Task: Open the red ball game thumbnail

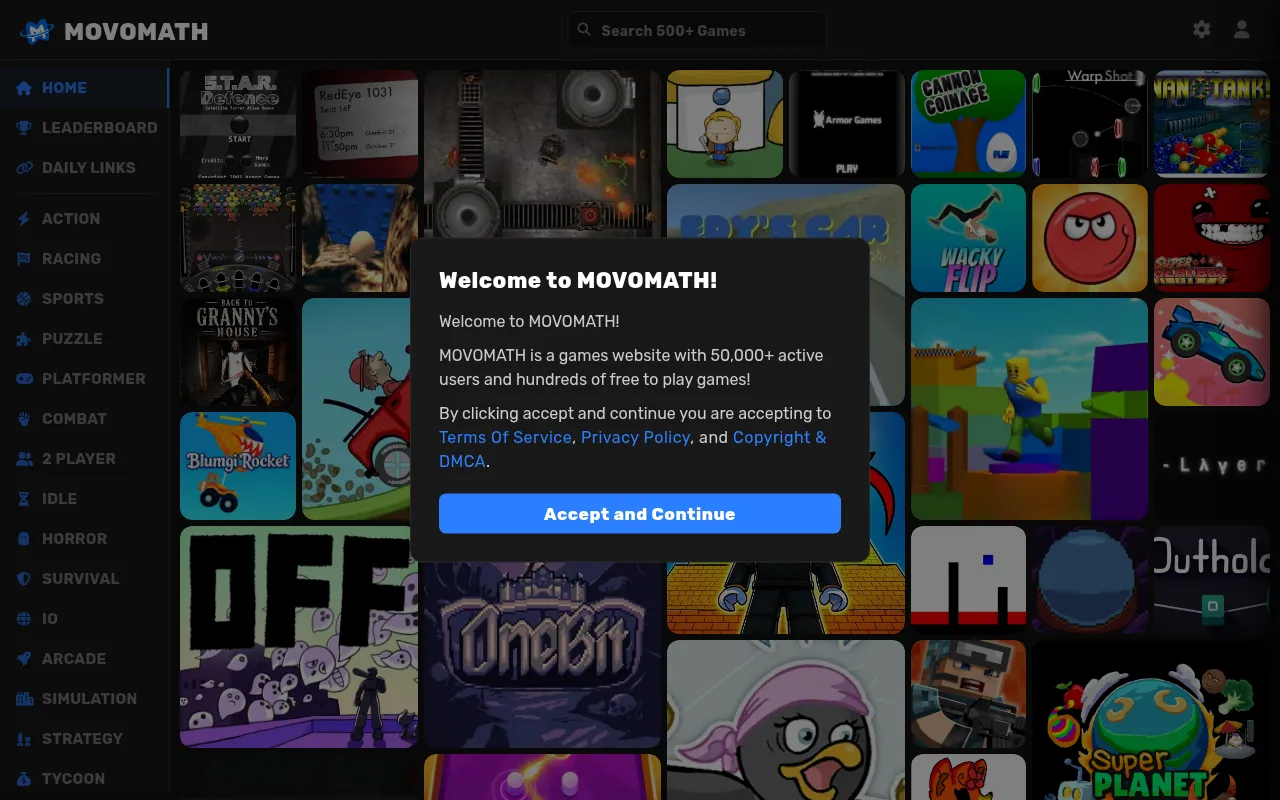Action: point(1090,238)
